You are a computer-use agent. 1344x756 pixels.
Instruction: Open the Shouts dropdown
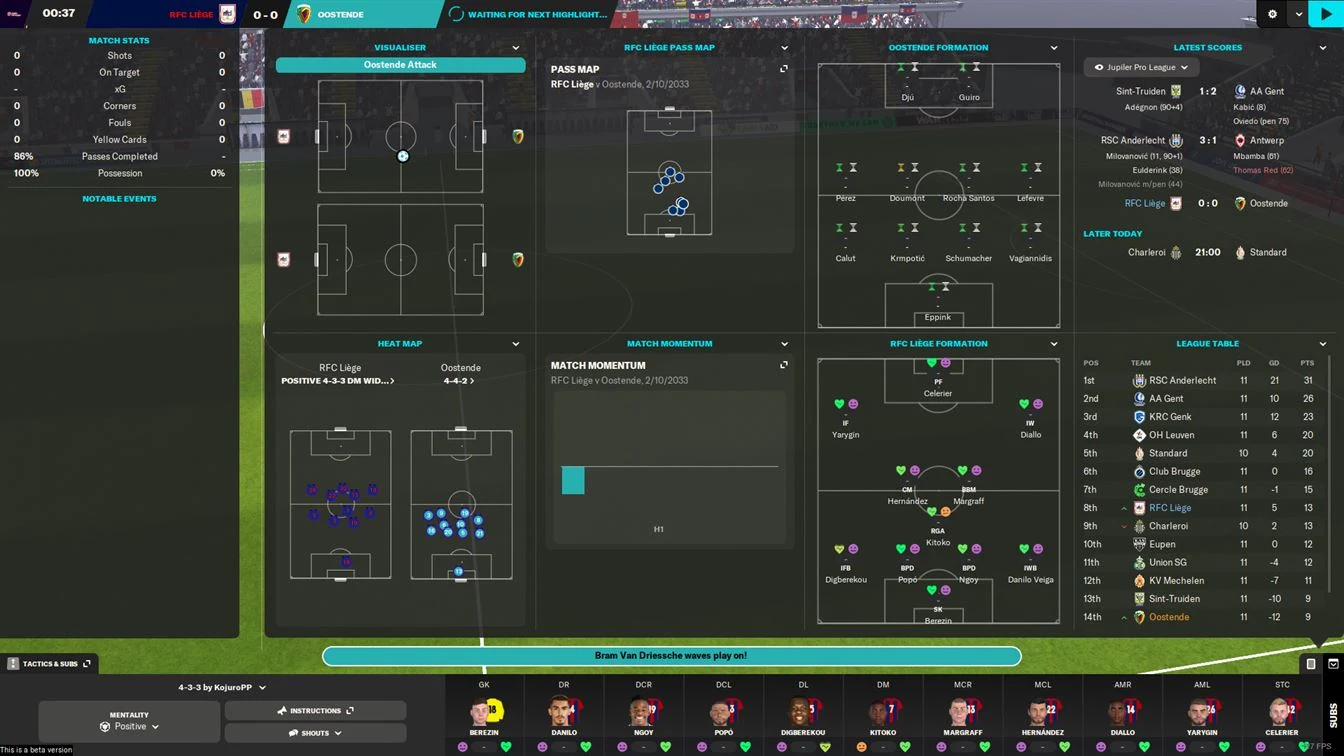[315, 733]
